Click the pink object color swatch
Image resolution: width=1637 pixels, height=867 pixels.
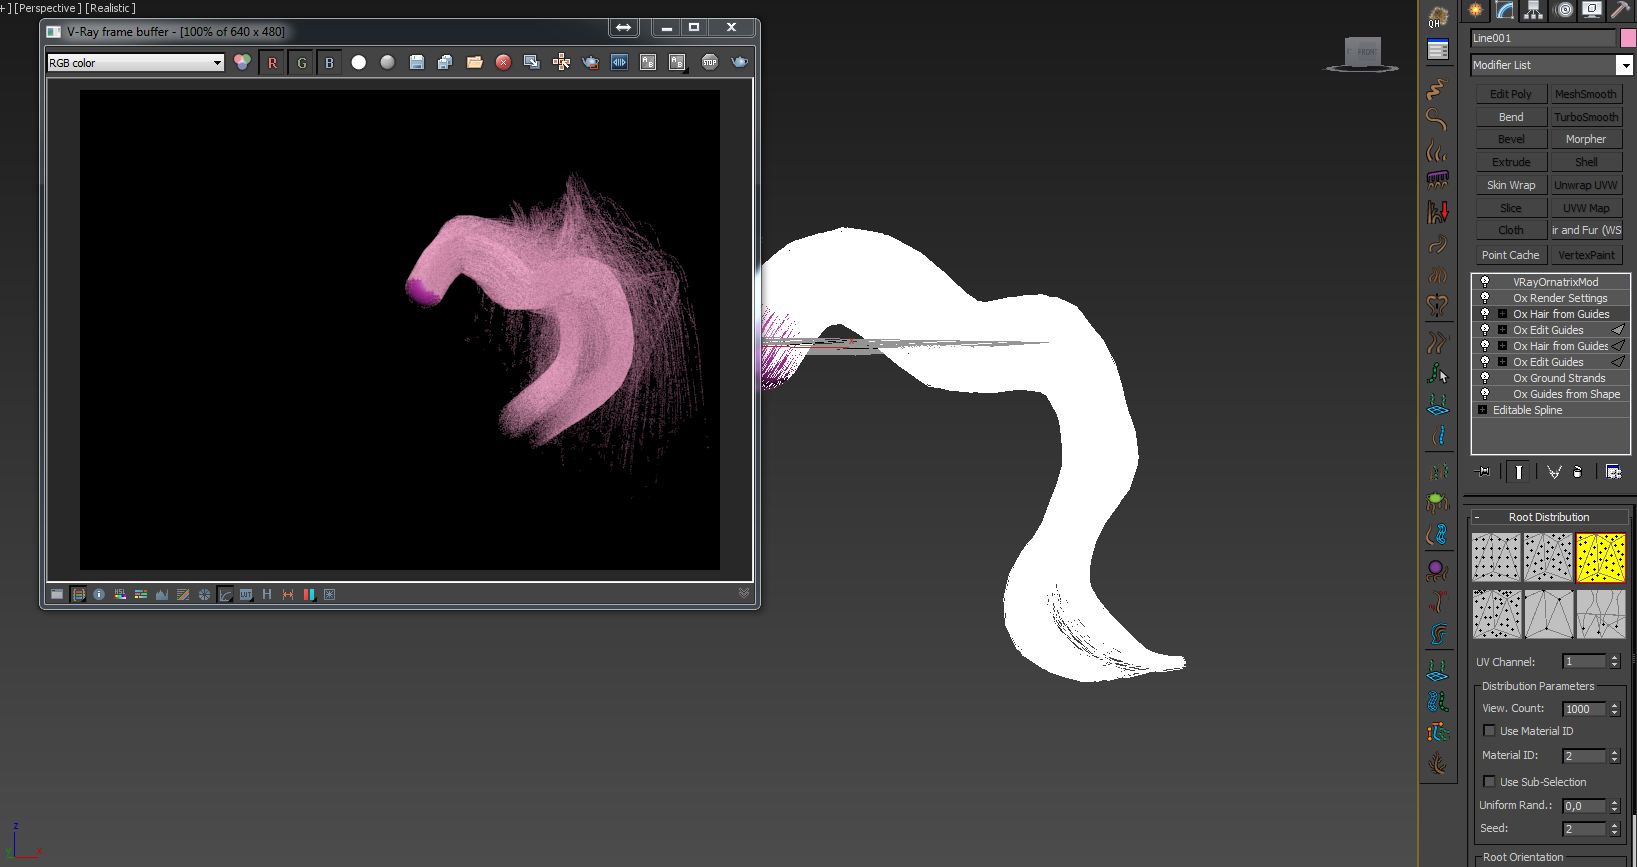(x=1628, y=38)
